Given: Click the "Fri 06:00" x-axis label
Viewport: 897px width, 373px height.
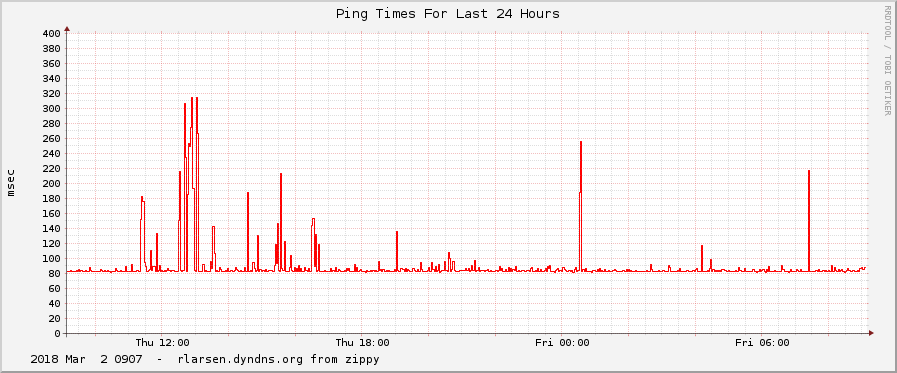Looking at the screenshot, I should (762, 343).
